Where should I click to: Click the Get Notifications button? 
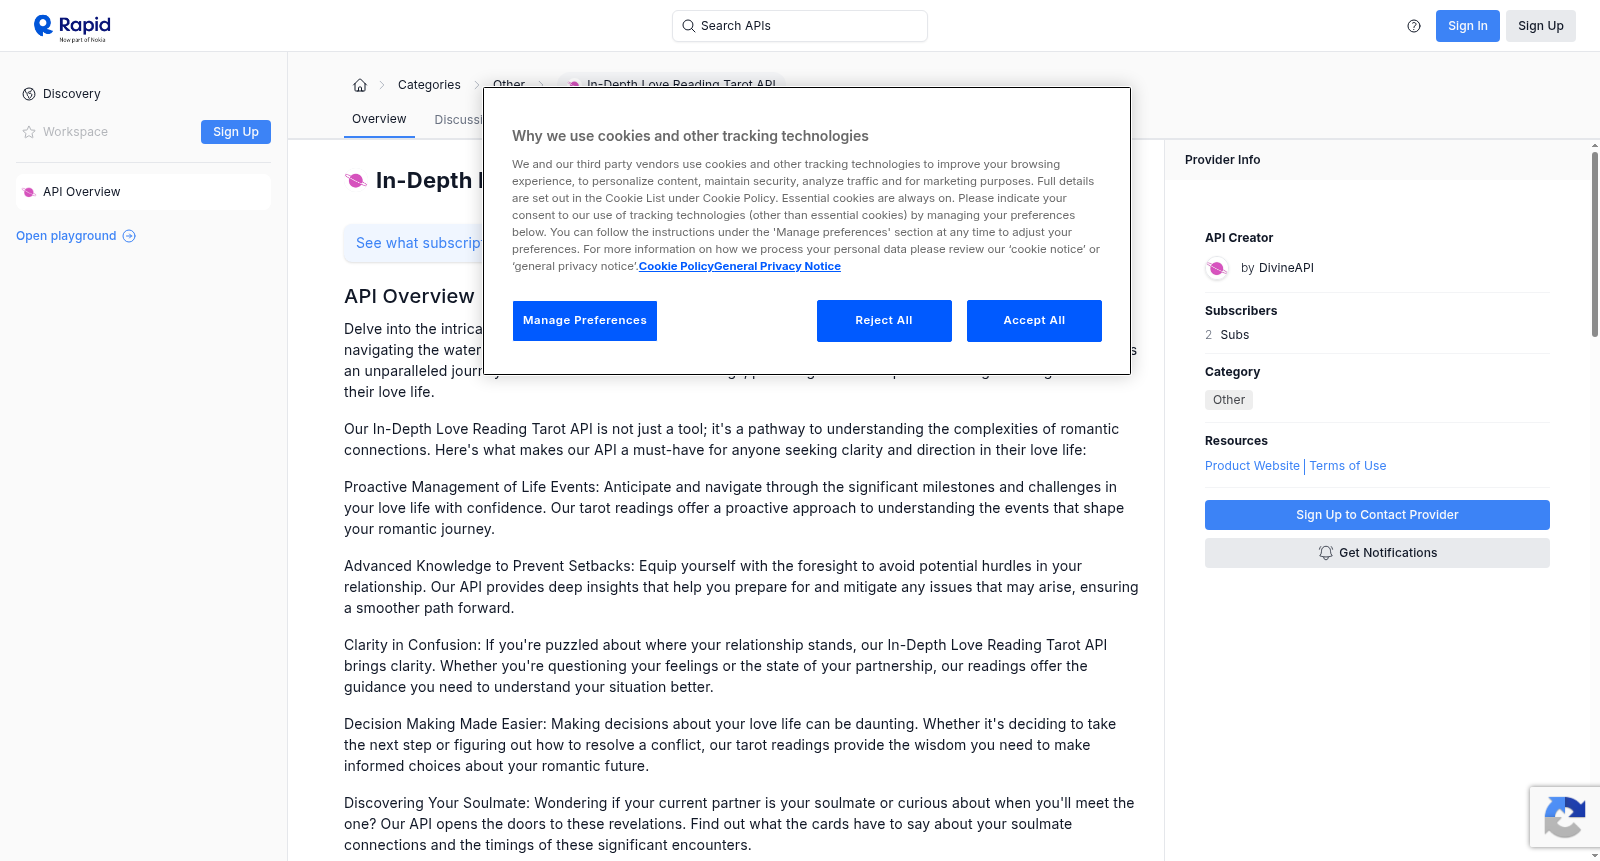point(1377,553)
